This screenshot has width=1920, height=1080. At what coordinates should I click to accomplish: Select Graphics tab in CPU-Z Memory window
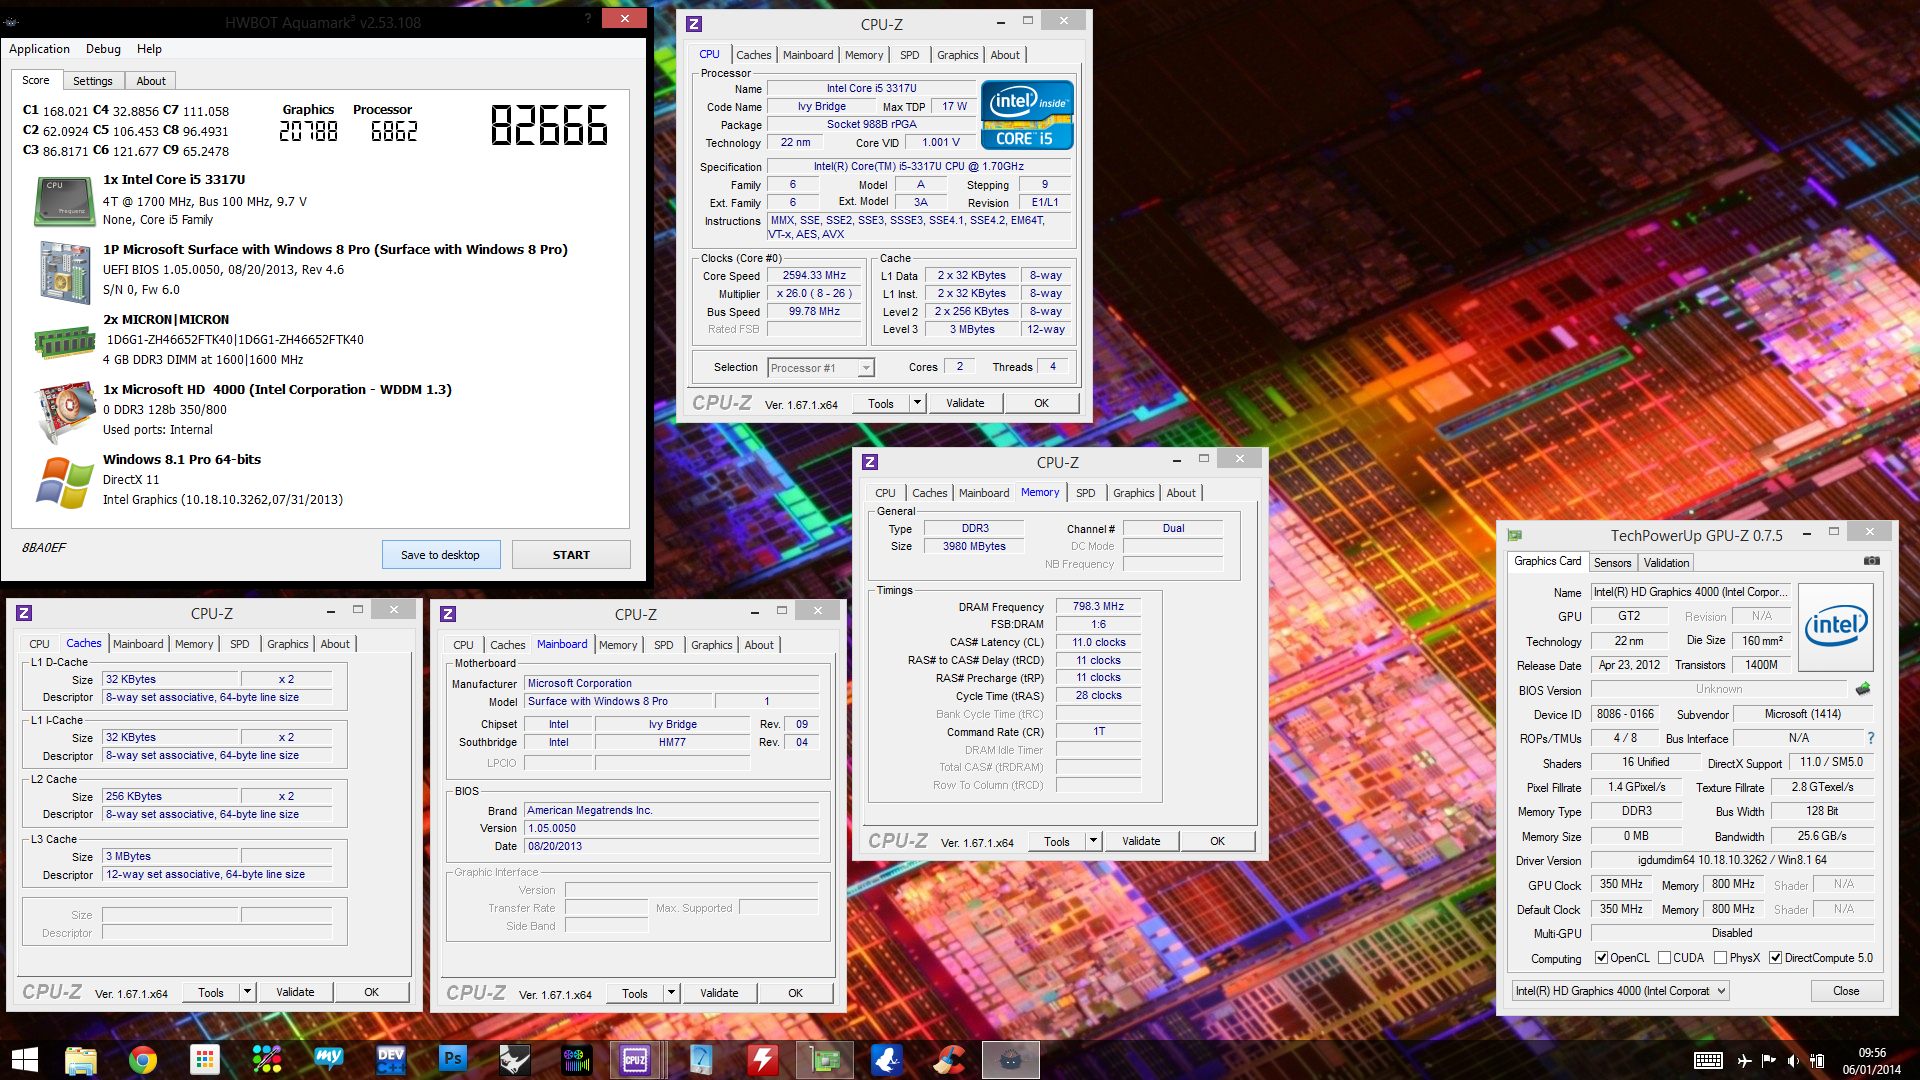1133,493
